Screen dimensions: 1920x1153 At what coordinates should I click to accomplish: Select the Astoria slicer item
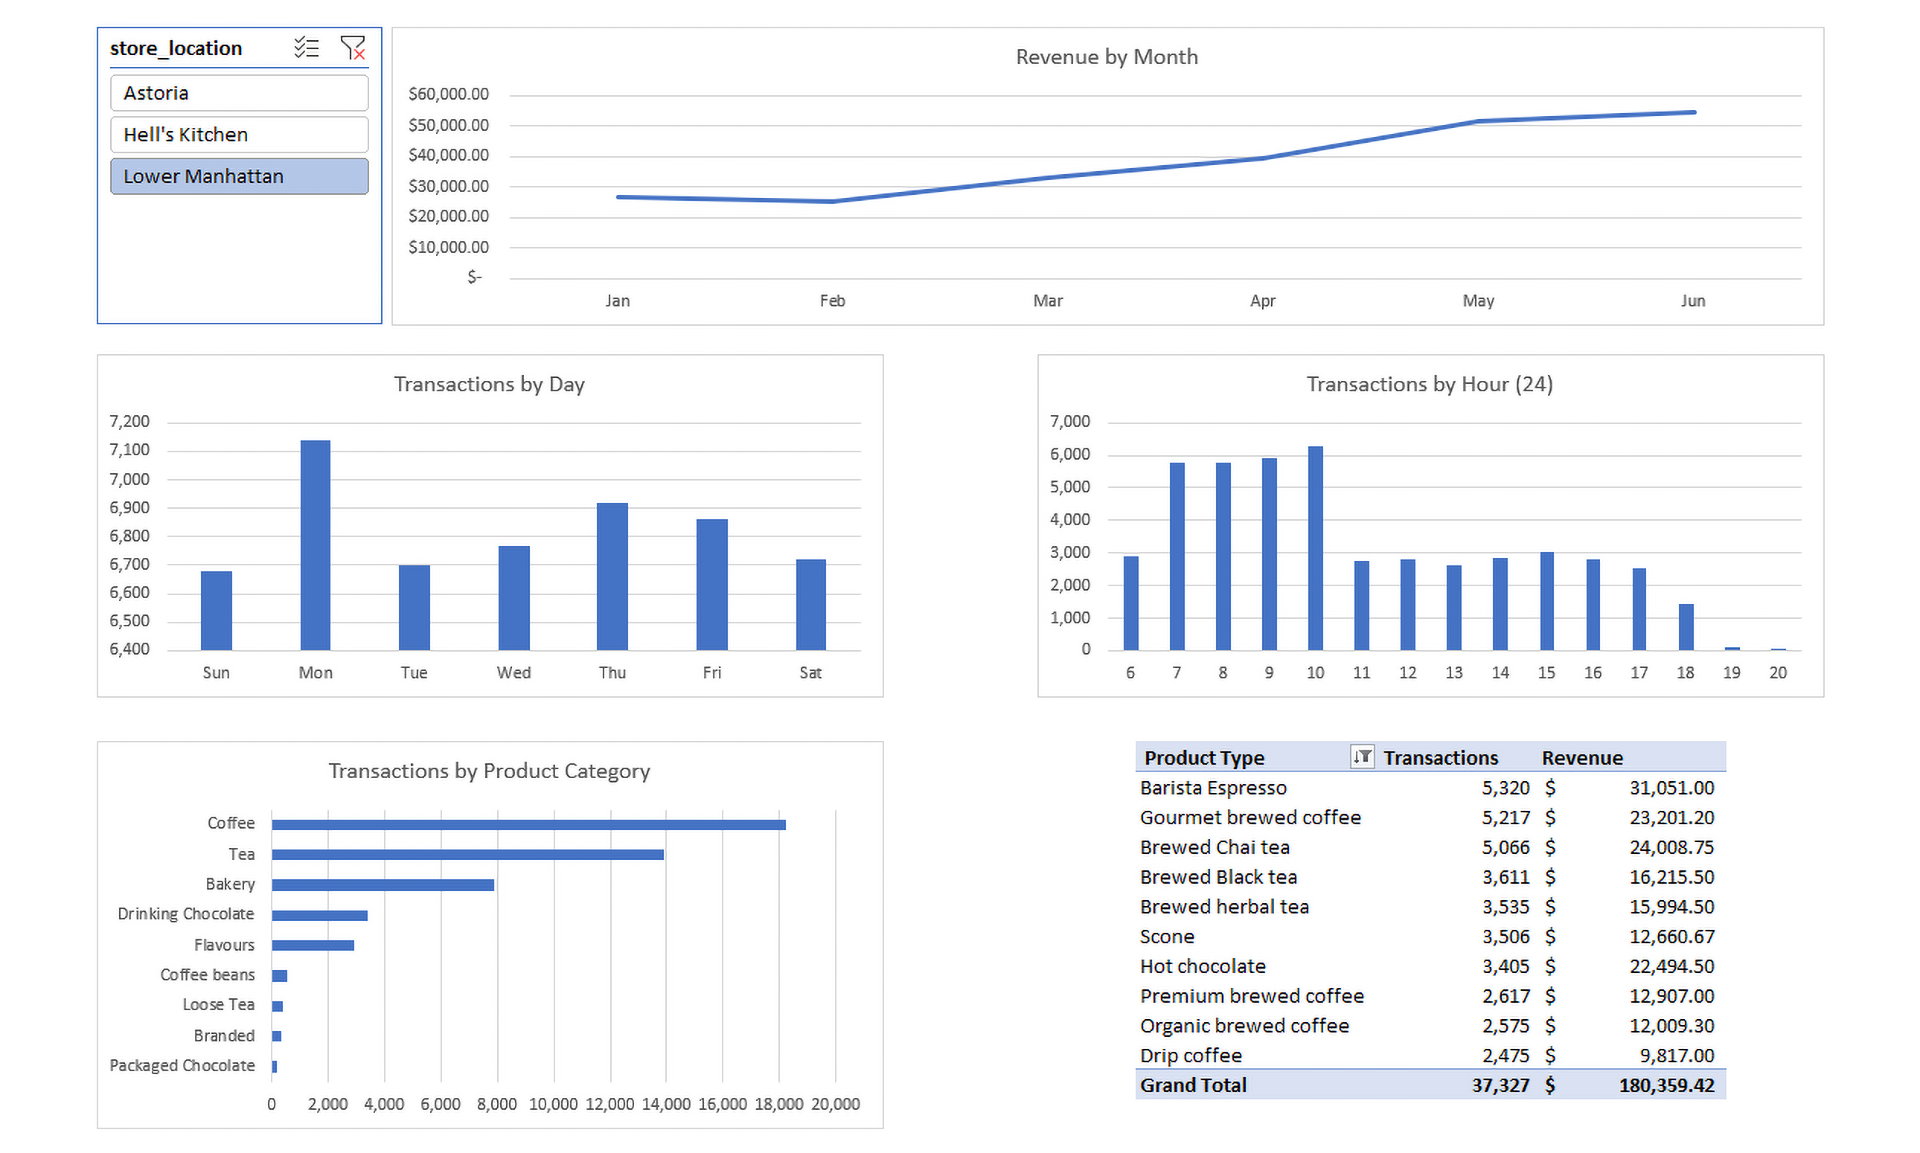tap(239, 93)
